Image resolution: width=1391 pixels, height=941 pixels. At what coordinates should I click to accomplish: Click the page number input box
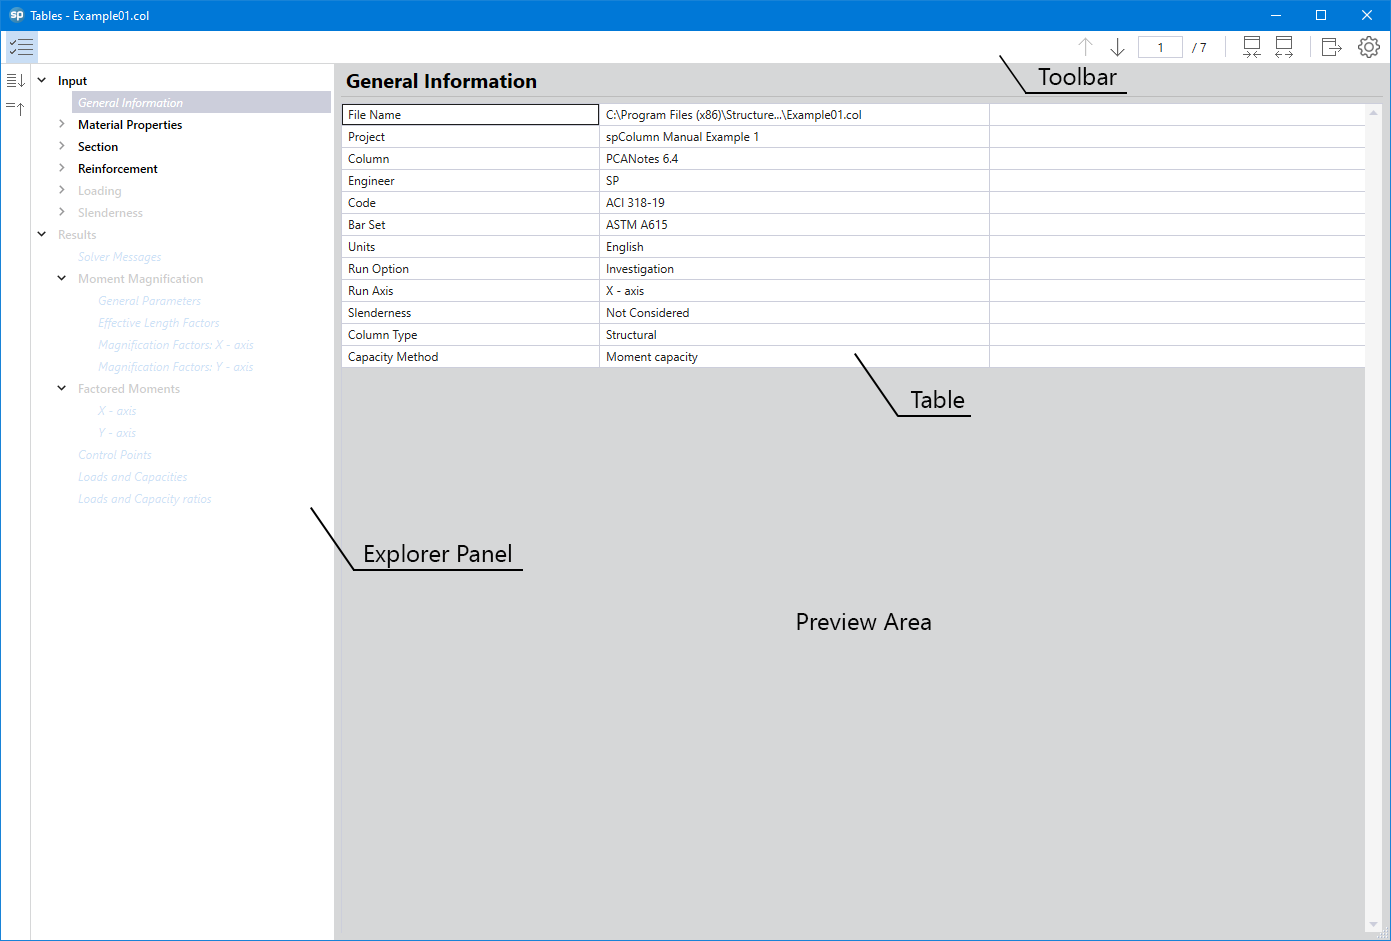[x=1160, y=46]
